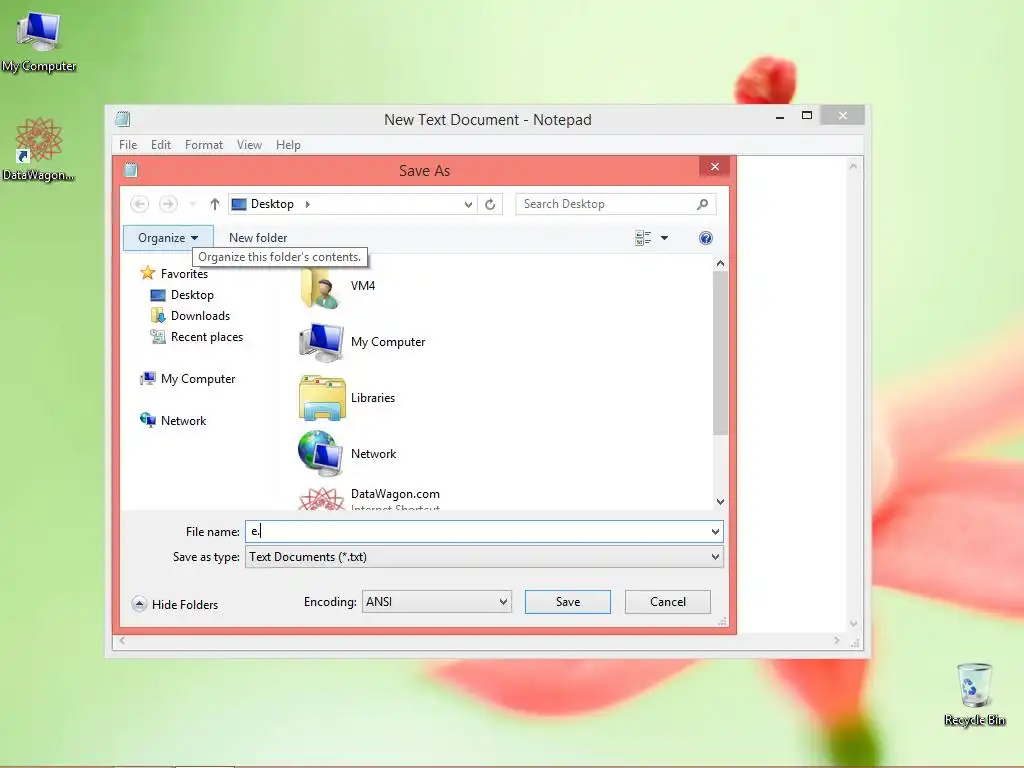This screenshot has width=1024, height=768.
Task: Open My Computer desktop icon
Action: tap(39, 42)
